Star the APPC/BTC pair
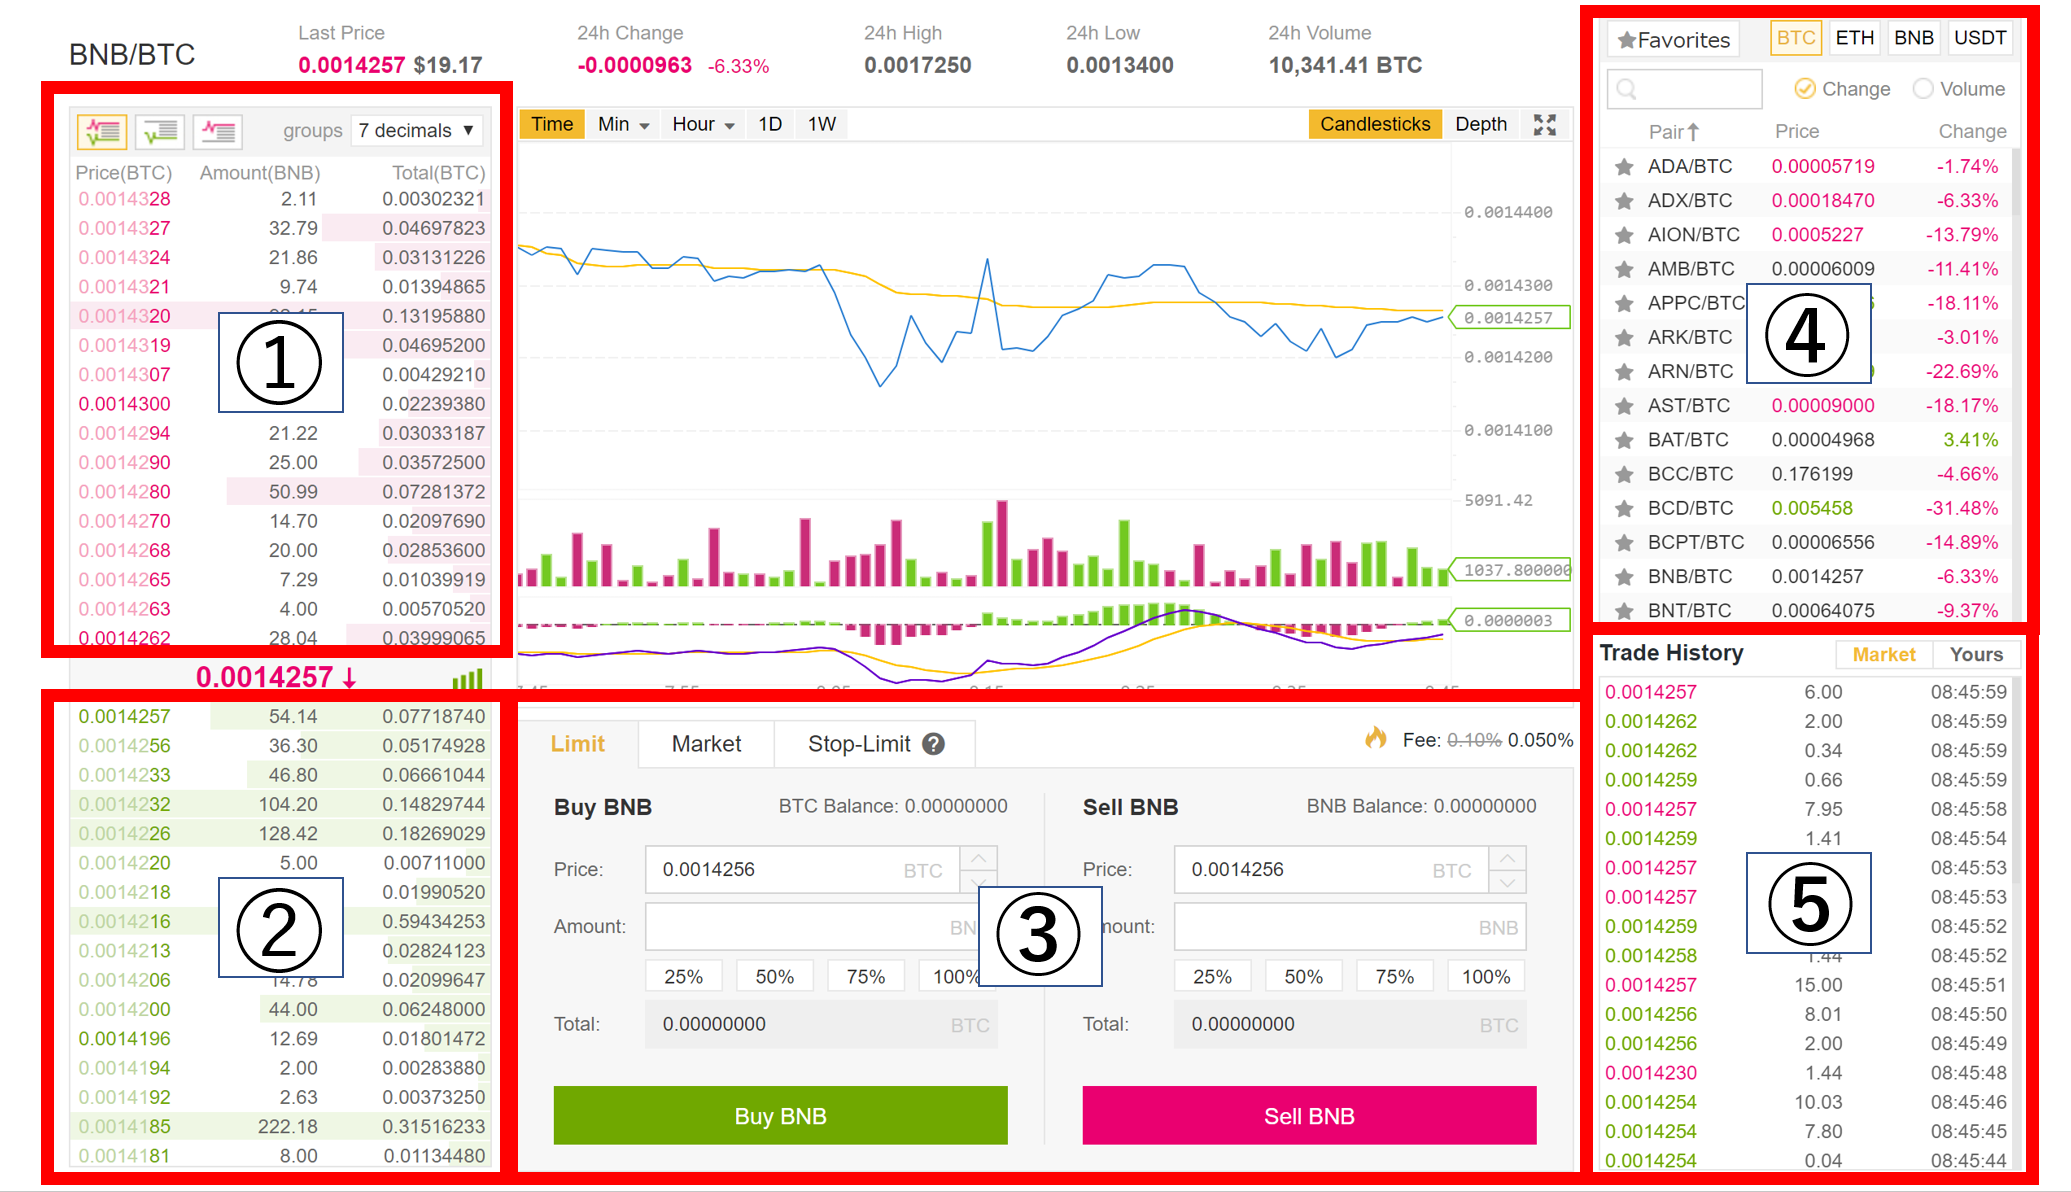The height and width of the screenshot is (1192, 2071). (x=1625, y=303)
